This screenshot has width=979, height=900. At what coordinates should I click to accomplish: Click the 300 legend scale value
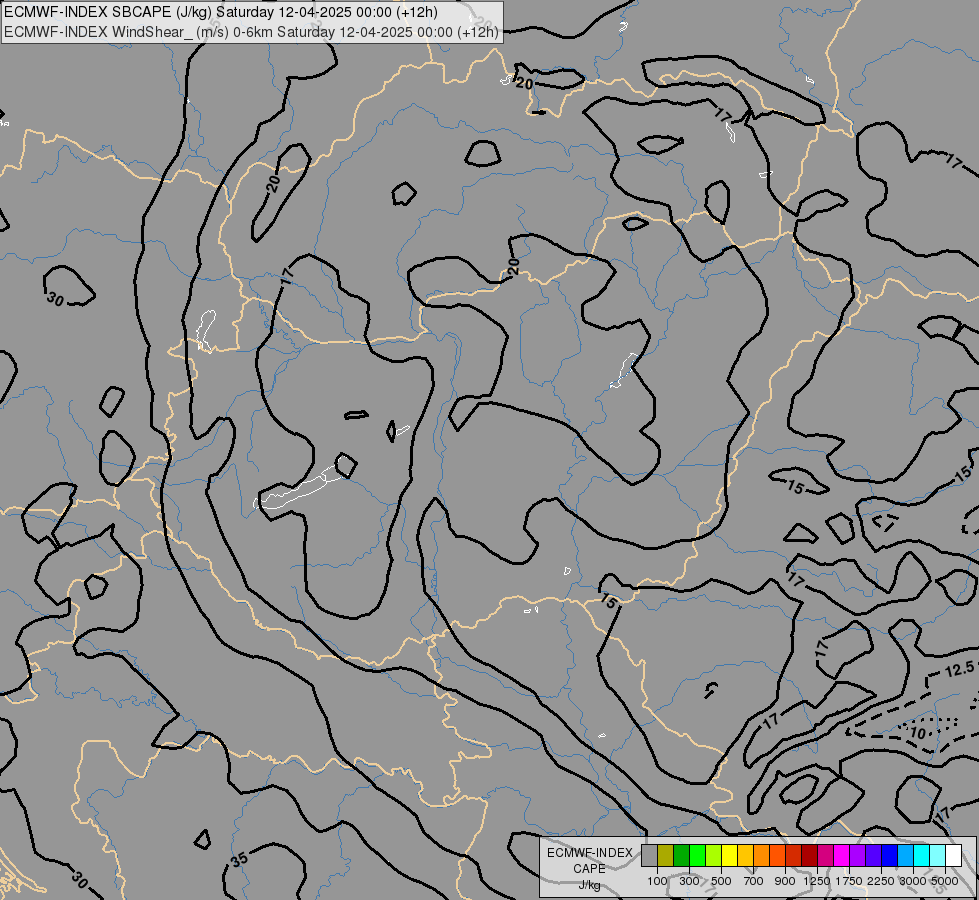point(689,881)
